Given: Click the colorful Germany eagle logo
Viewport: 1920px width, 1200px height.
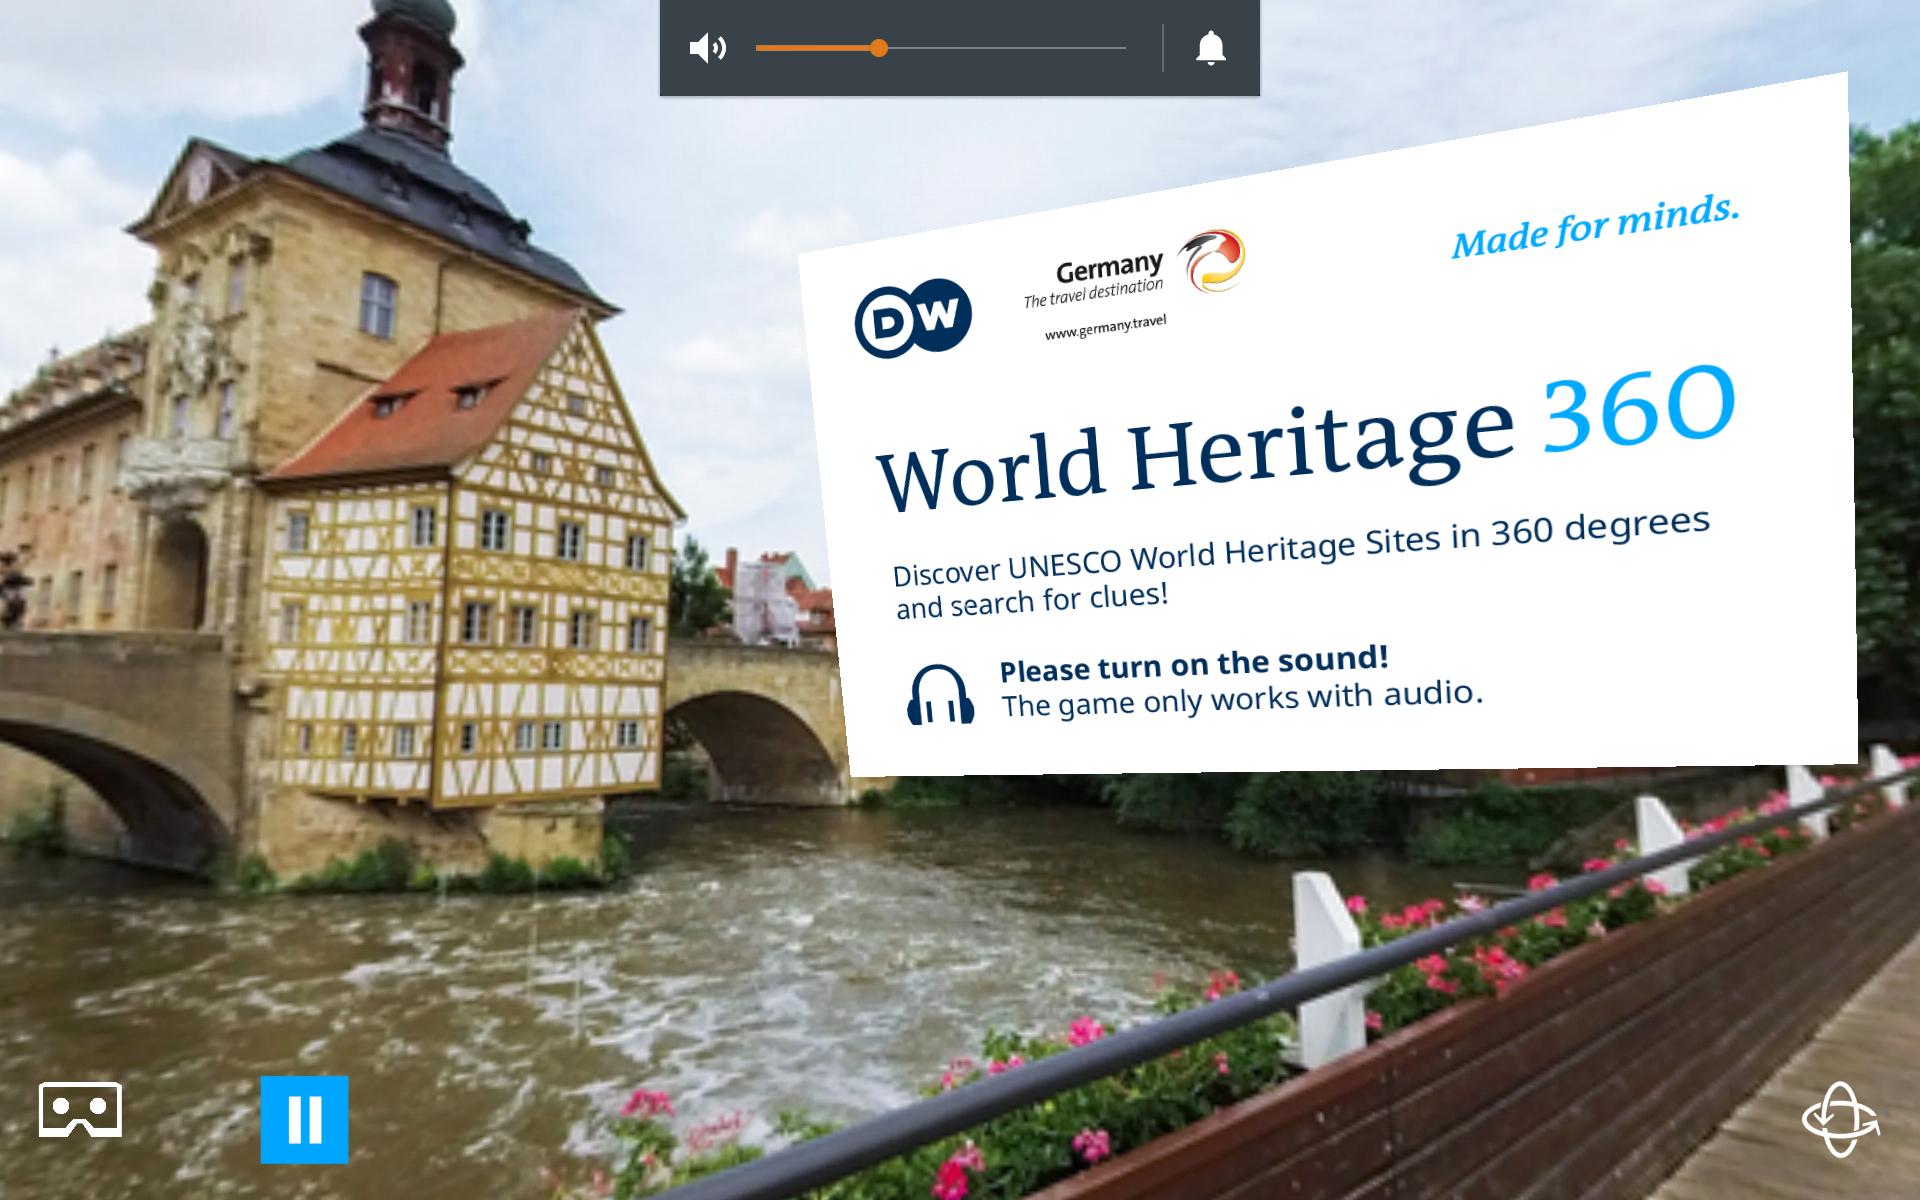Looking at the screenshot, I should [x=1211, y=260].
